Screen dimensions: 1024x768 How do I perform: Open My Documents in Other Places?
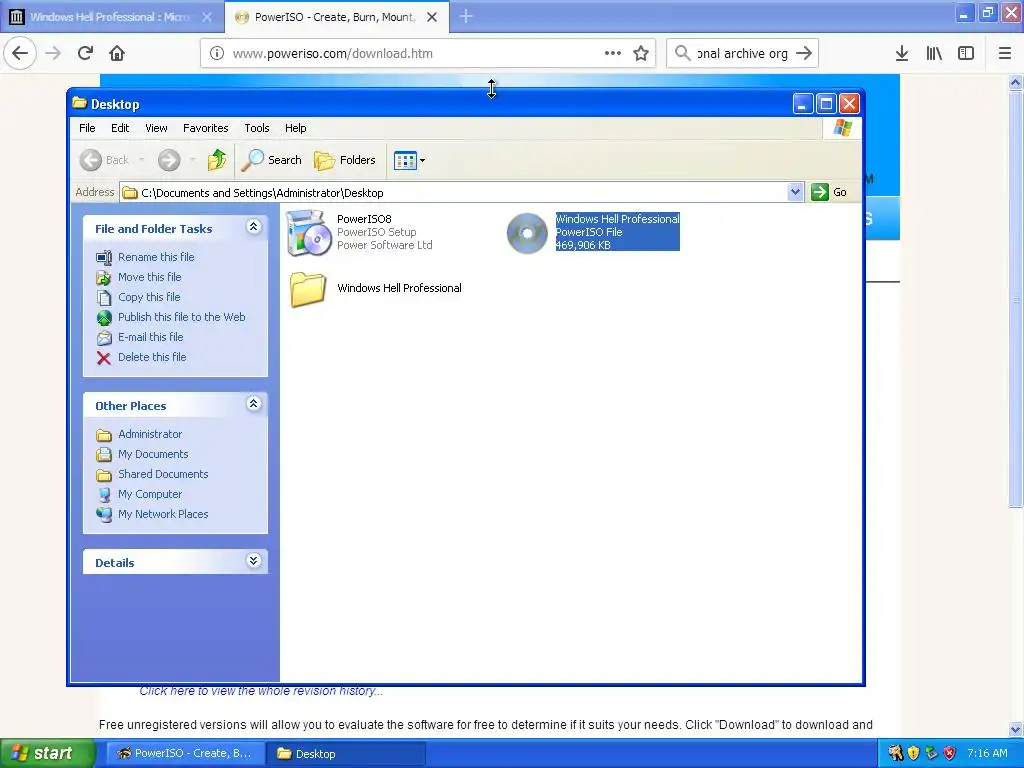(153, 455)
